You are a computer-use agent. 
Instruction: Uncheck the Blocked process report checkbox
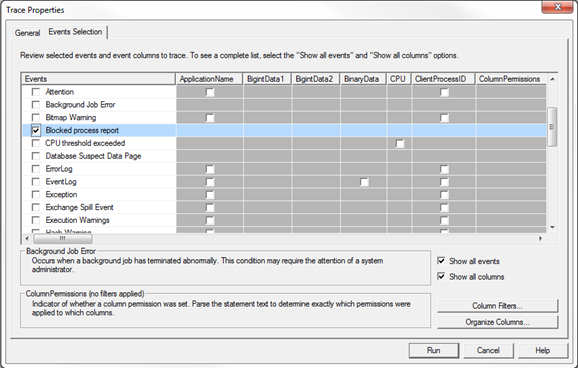tap(36, 130)
